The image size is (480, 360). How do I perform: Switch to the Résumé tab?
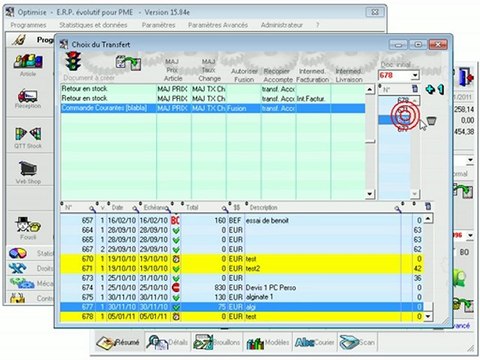pyautogui.click(x=118, y=342)
